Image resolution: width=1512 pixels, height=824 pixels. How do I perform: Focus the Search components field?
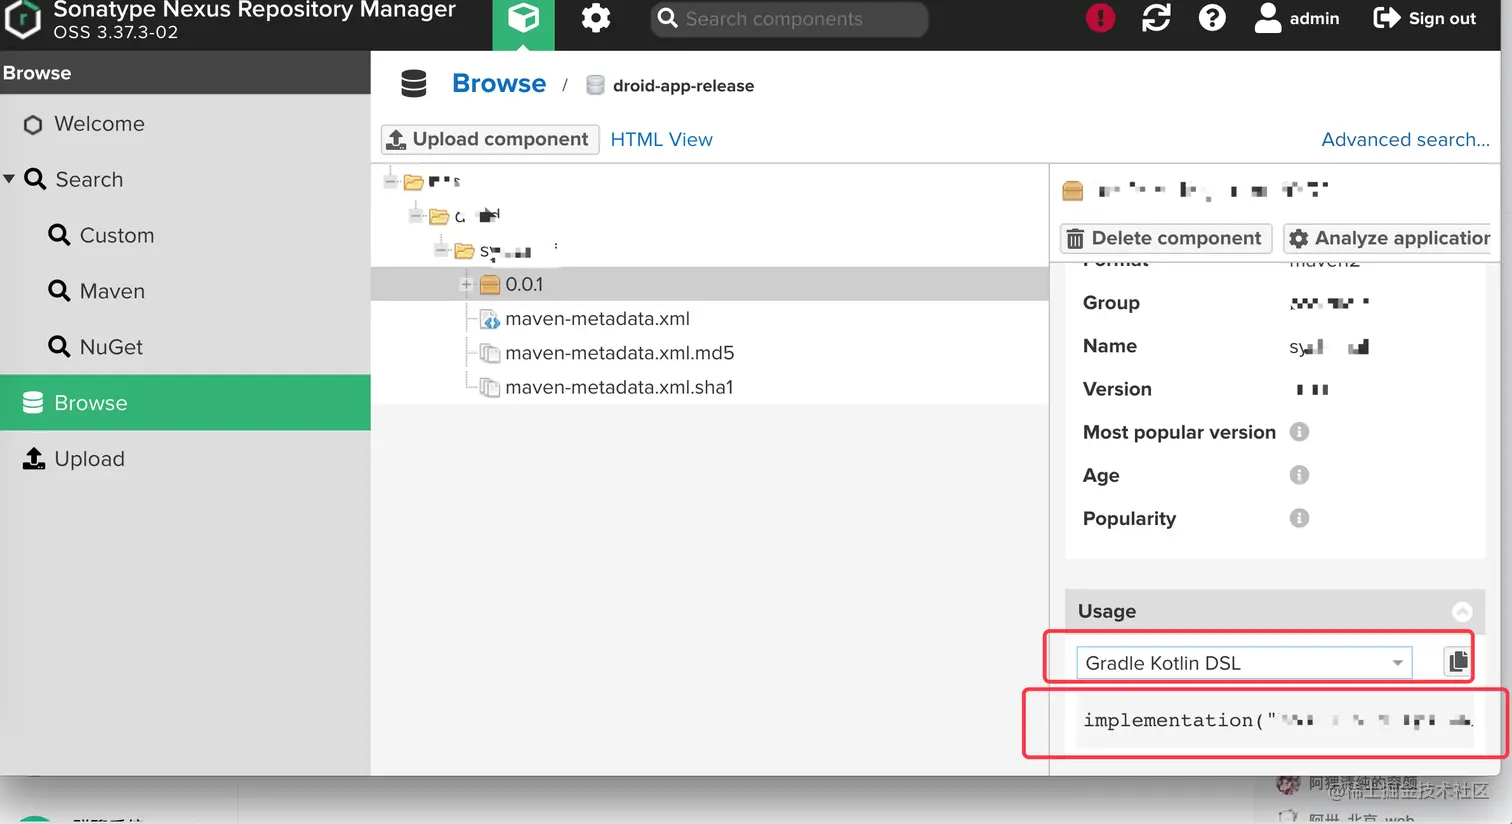[789, 19]
